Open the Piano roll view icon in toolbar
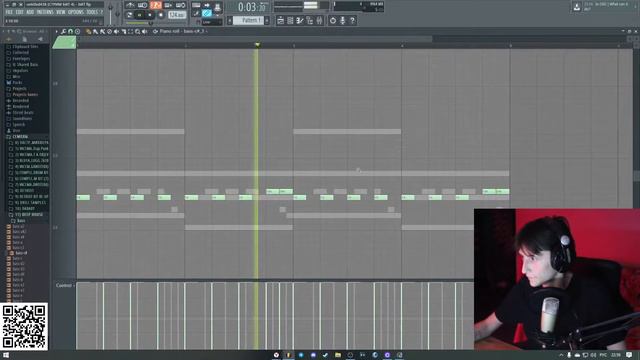 coord(300,20)
